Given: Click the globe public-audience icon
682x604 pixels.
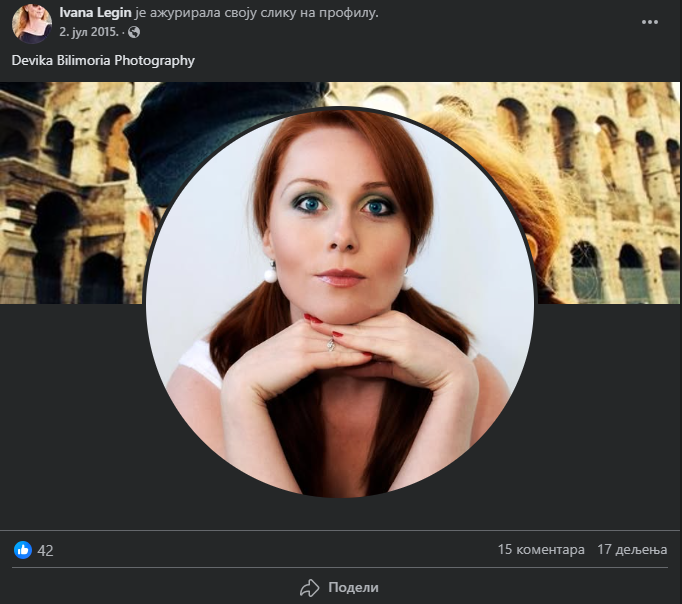Looking at the screenshot, I should coord(134,31).
